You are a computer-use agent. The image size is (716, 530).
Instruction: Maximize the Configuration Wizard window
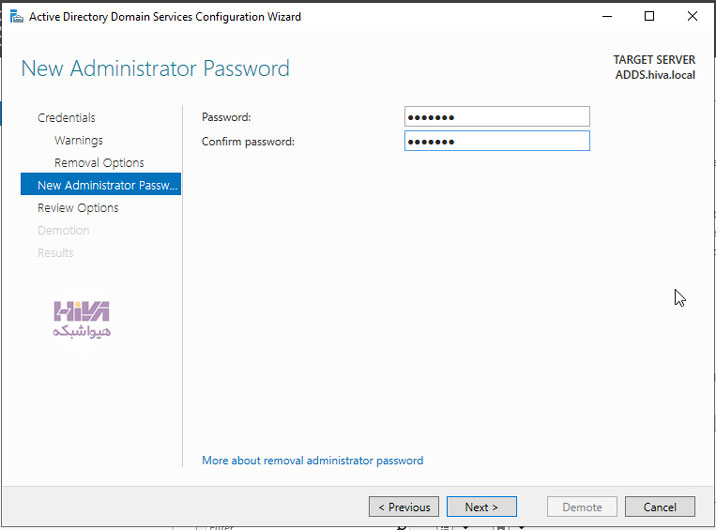pos(649,16)
